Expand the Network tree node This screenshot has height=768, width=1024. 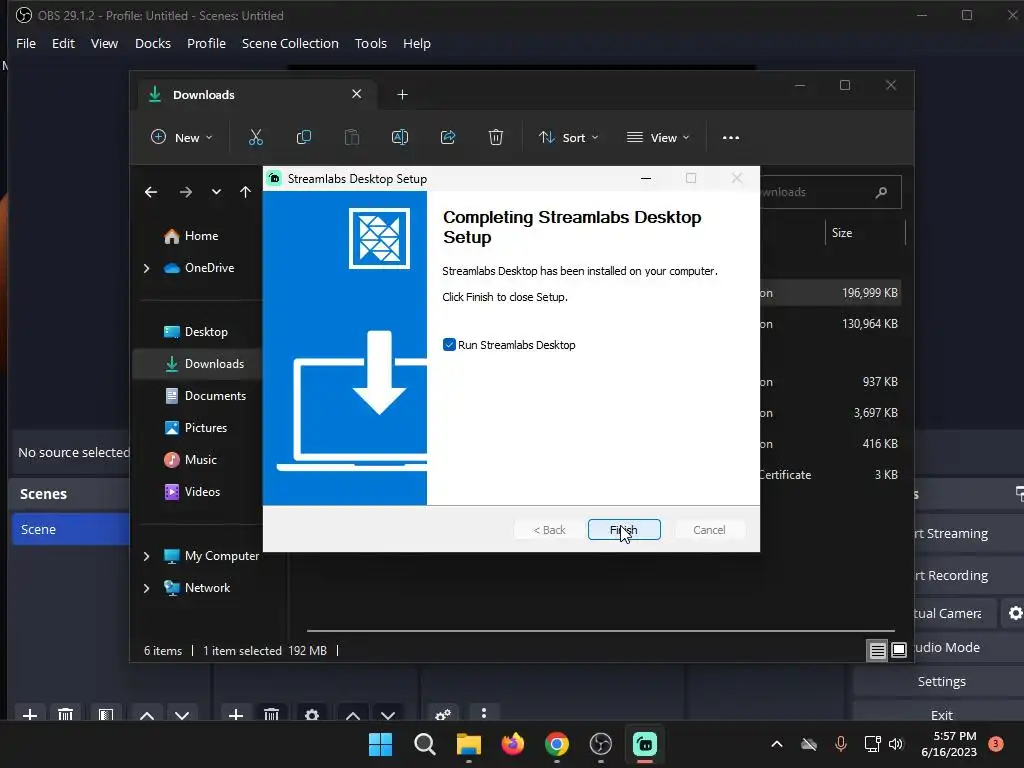click(146, 588)
